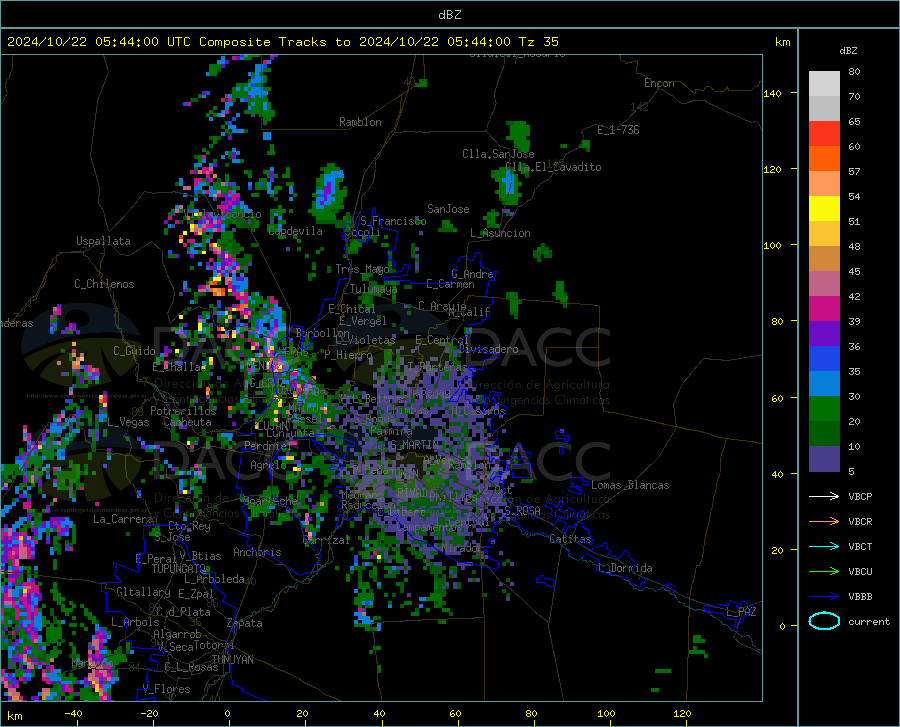
Task: Click the VBCP legend label
Action: 860,496
